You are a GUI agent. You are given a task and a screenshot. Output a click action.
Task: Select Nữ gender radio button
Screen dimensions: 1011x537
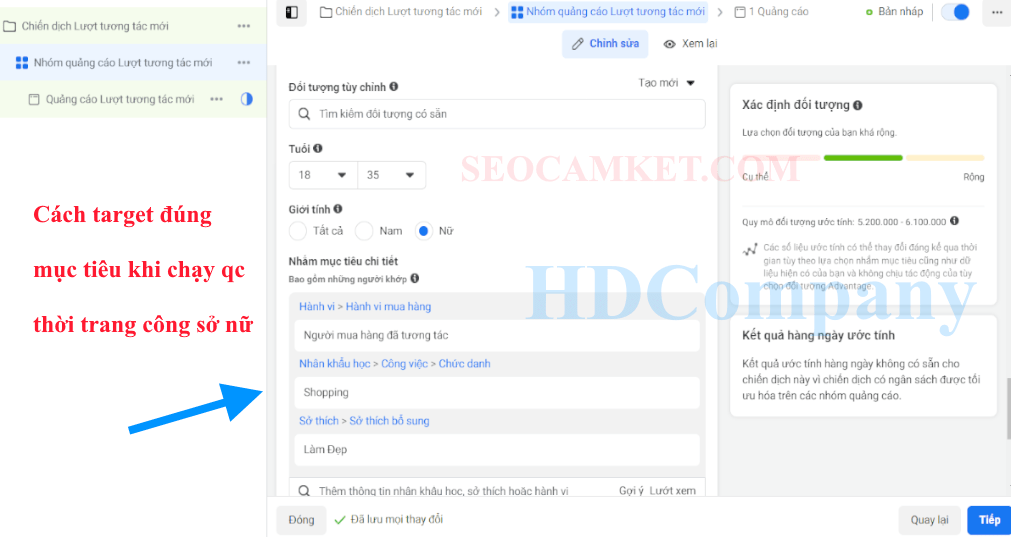click(424, 231)
